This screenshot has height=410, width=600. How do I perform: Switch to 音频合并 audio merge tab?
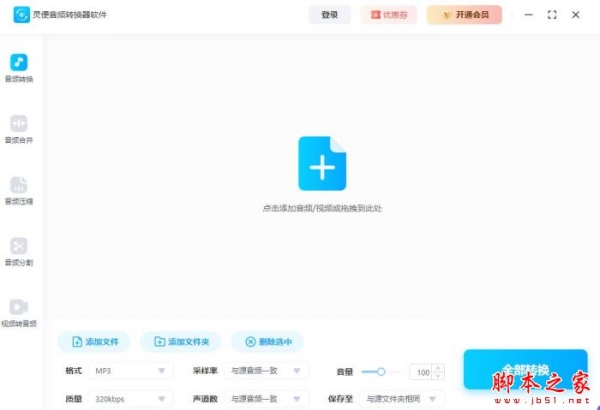(19, 129)
